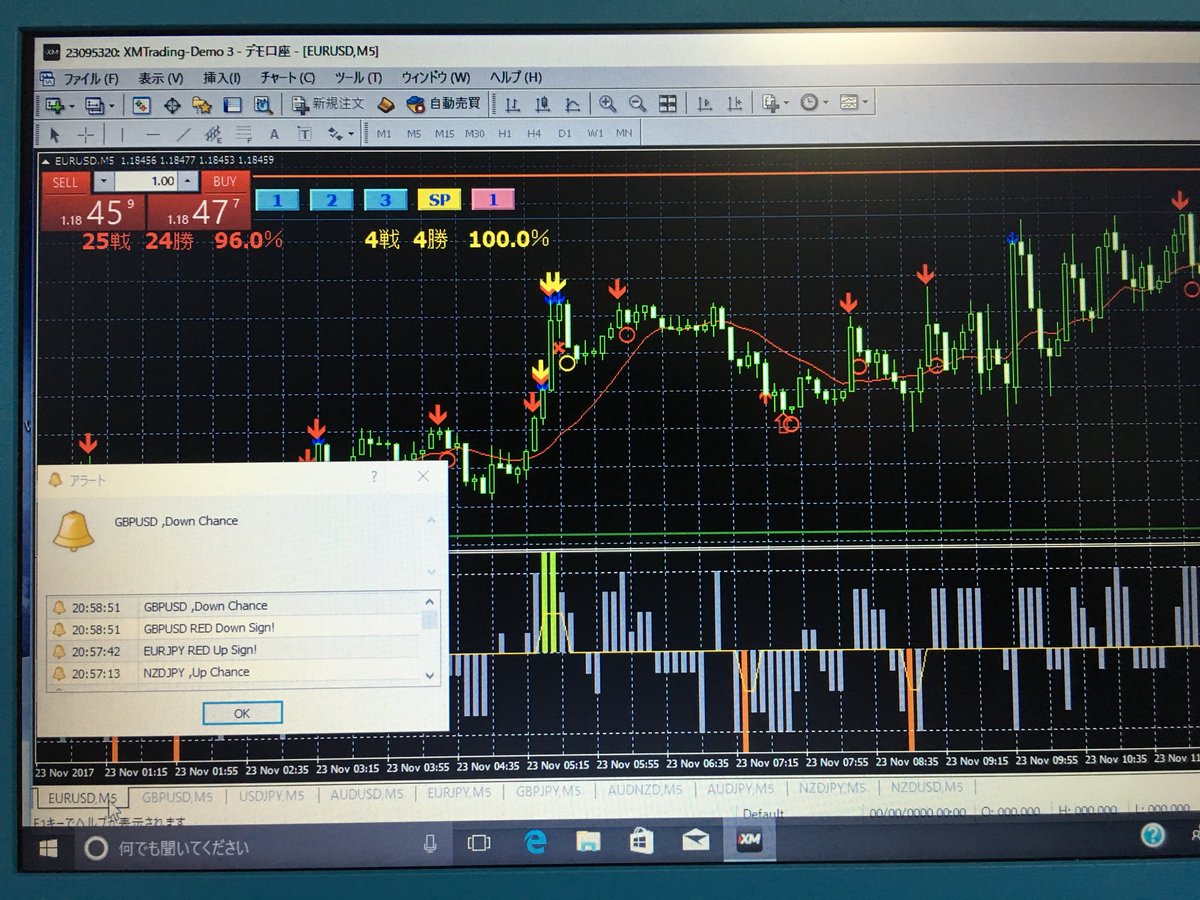Toggle chart auto scroll icon
The width and height of the screenshot is (1200, 900).
point(704,104)
